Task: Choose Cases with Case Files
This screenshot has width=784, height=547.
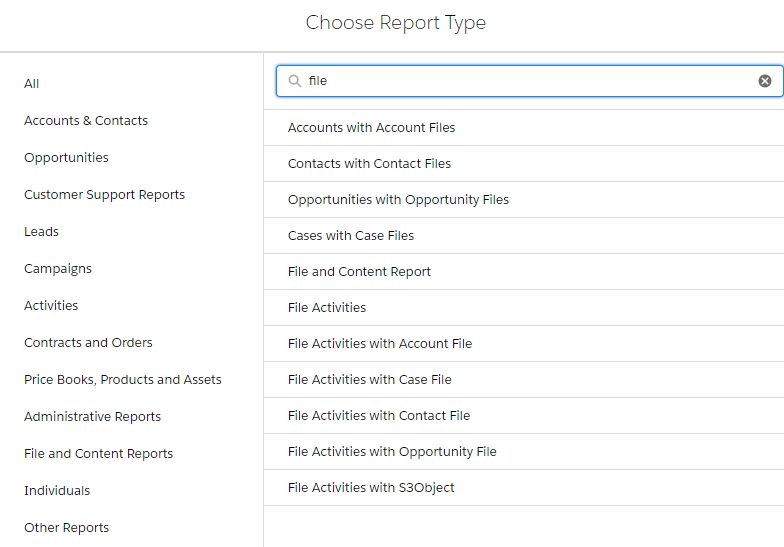Action: (x=350, y=236)
